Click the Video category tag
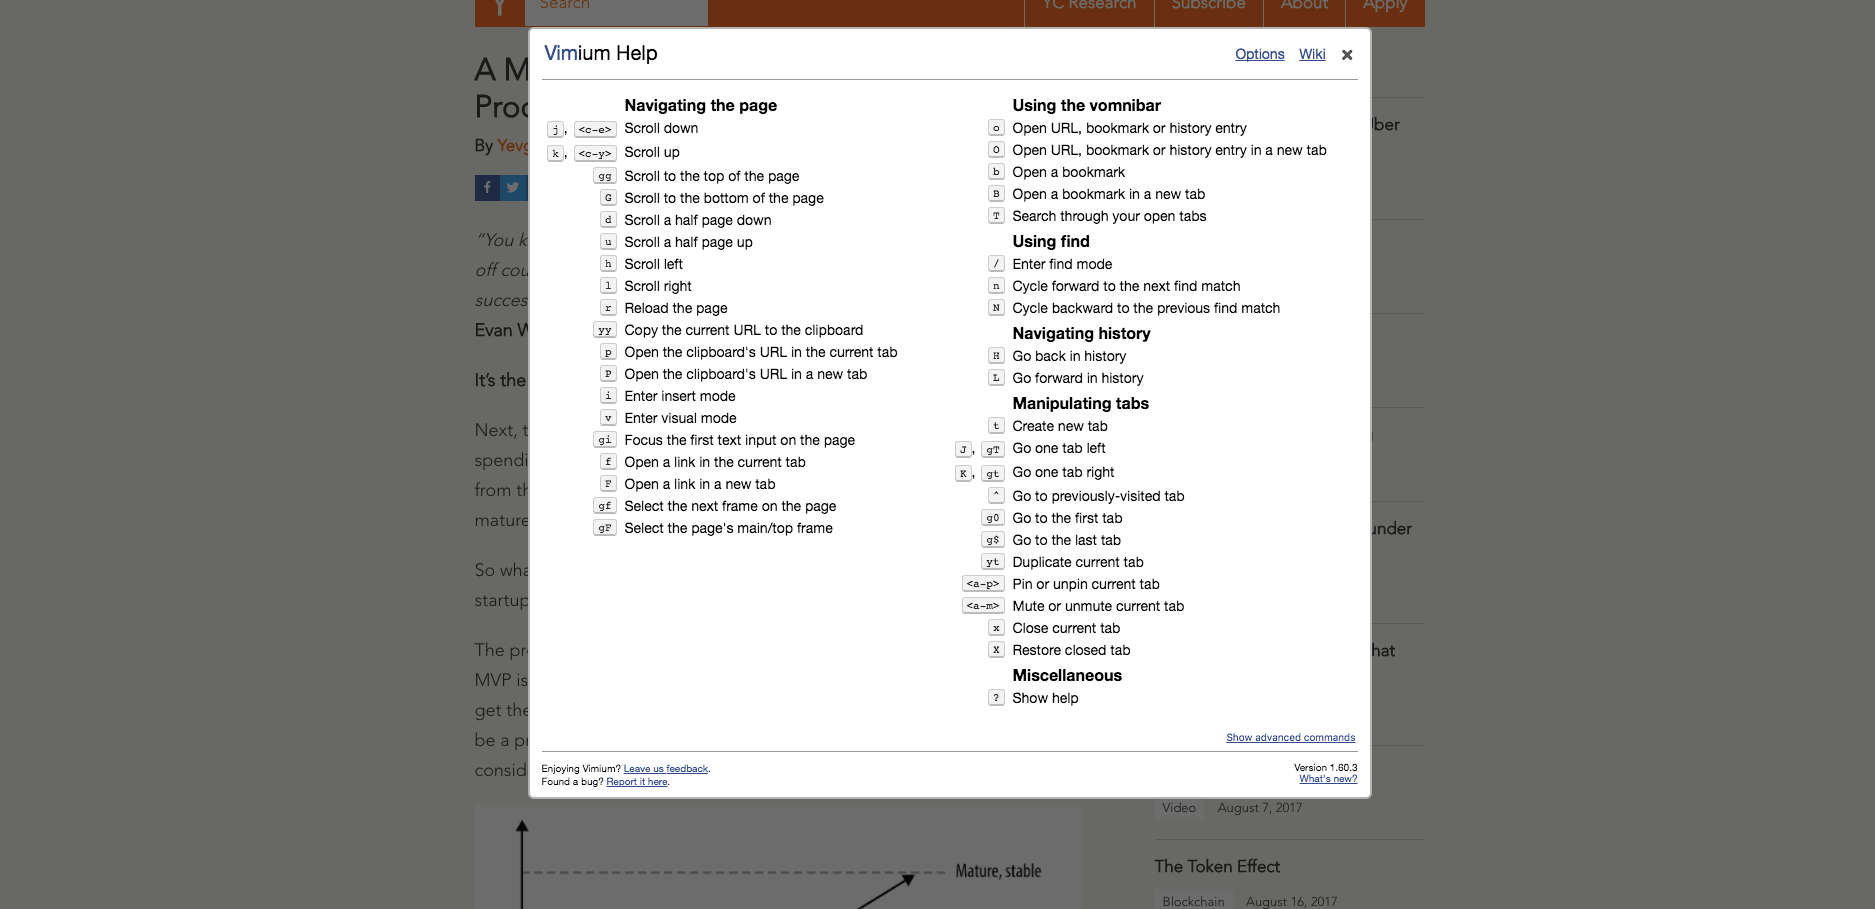The height and width of the screenshot is (909, 1875). click(x=1179, y=808)
